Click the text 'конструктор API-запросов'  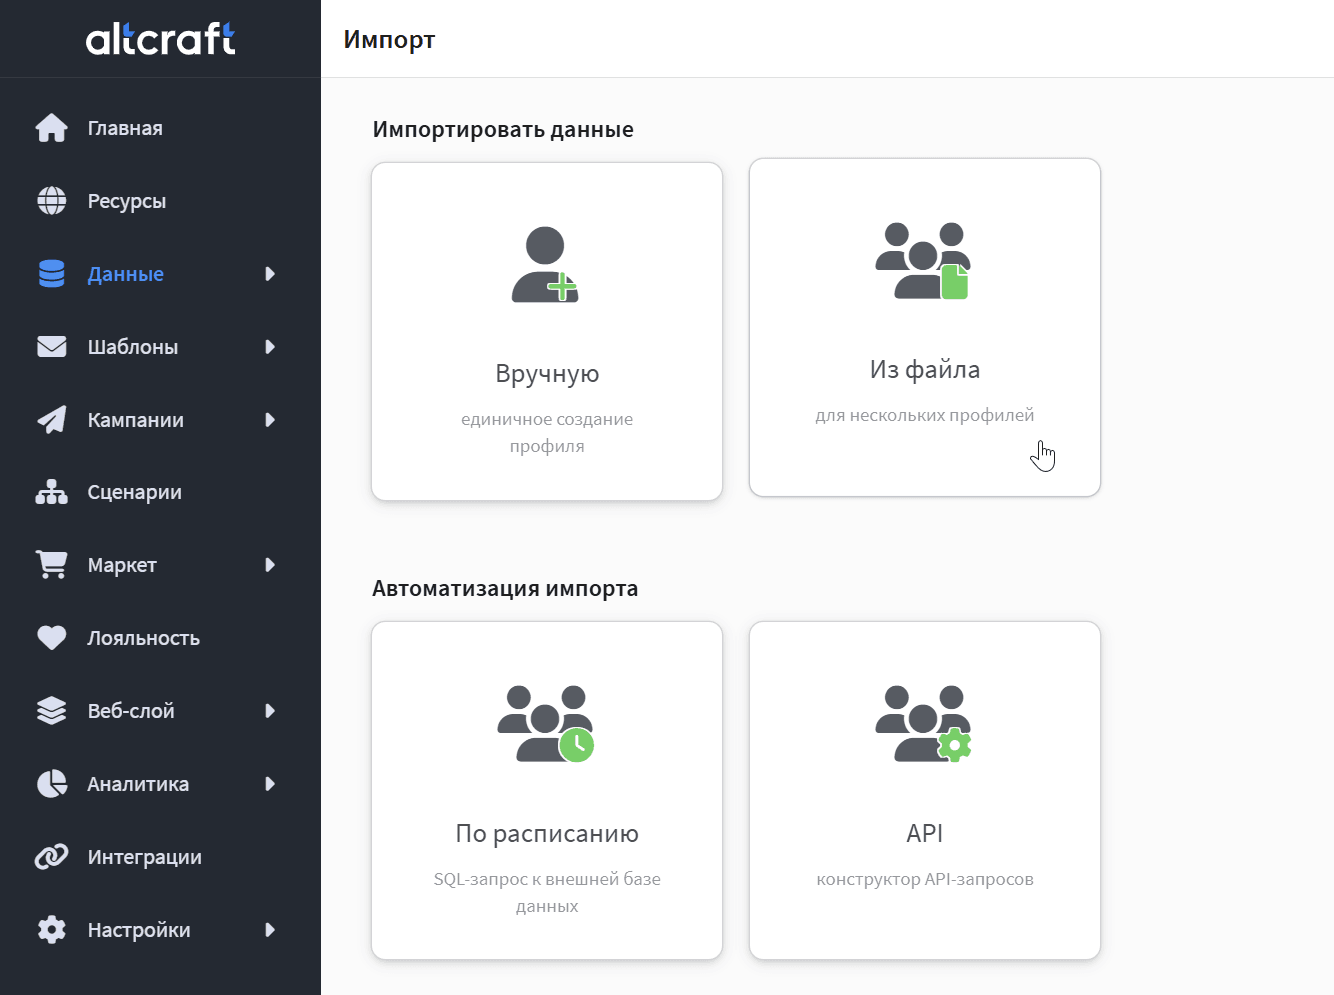click(925, 879)
